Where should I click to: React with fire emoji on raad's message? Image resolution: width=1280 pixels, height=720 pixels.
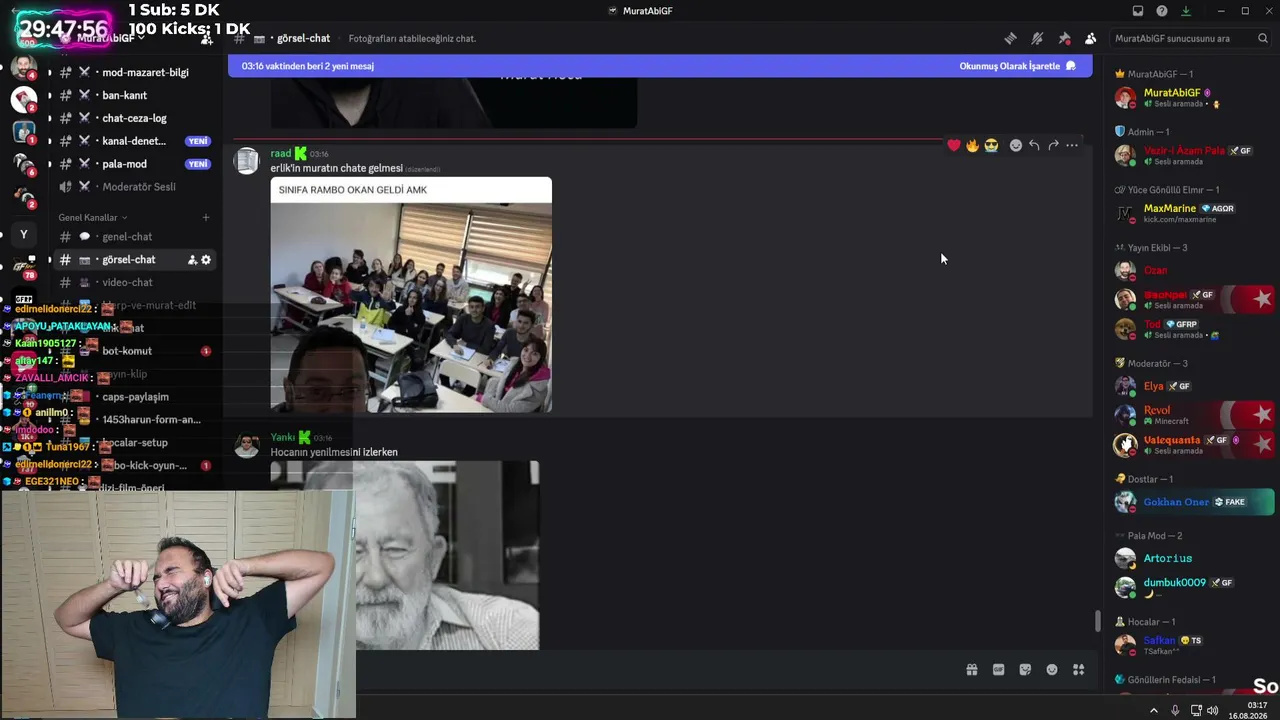[x=972, y=145]
